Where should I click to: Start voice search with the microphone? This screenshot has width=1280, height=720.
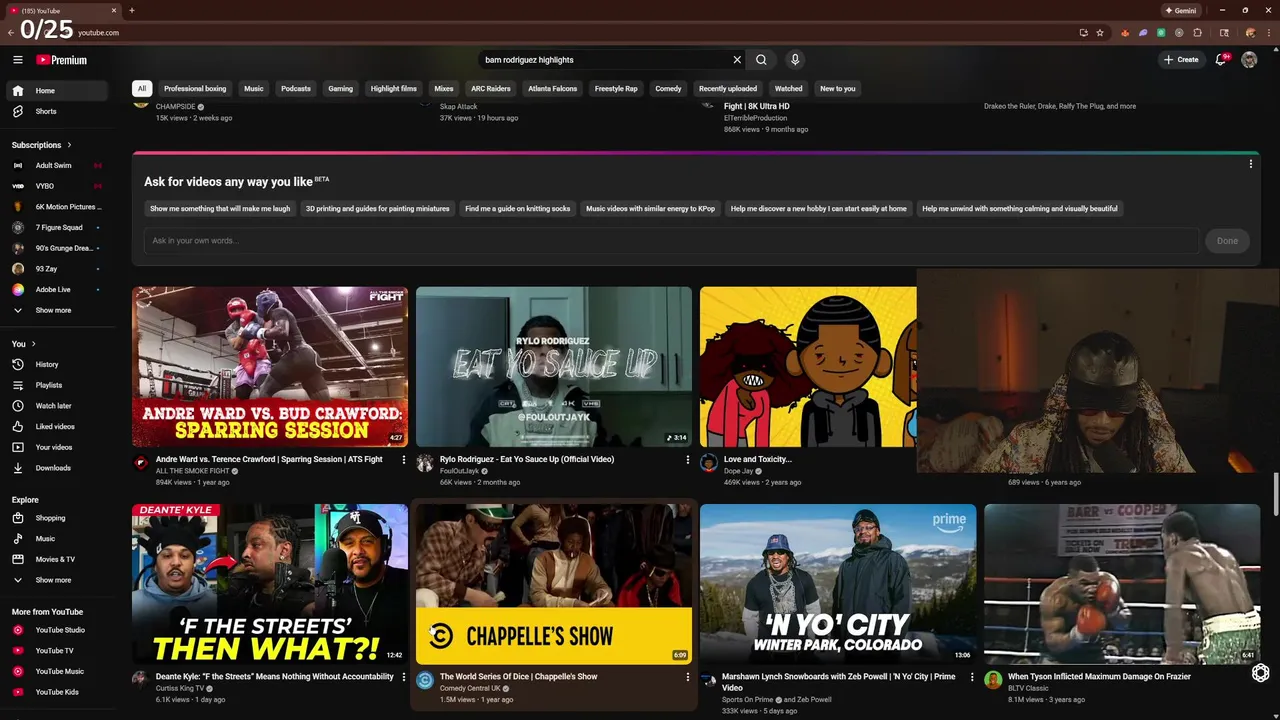[x=795, y=60]
